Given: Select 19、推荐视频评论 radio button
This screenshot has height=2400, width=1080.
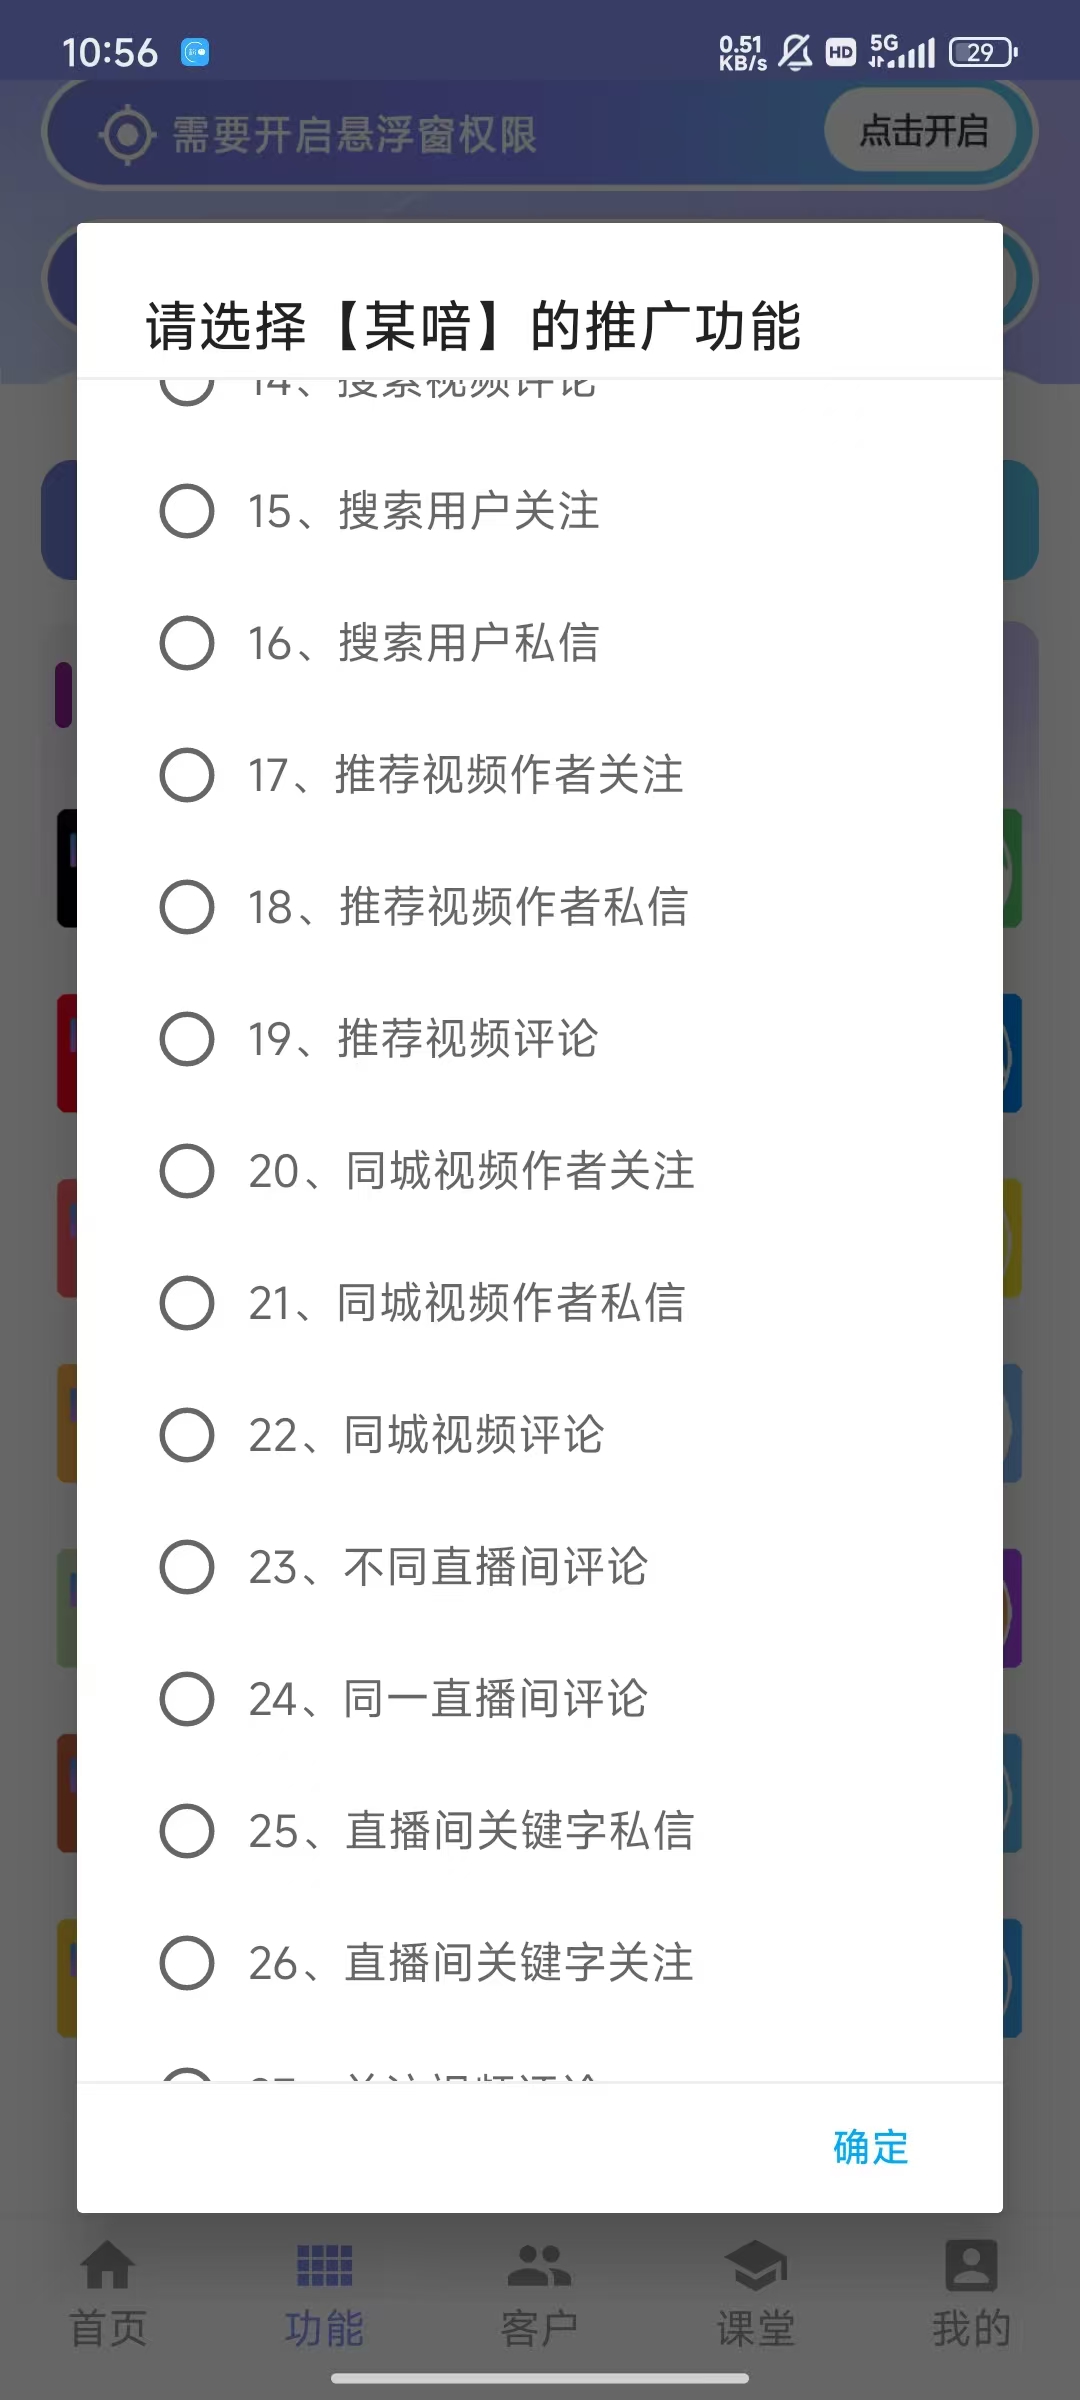Looking at the screenshot, I should click(x=187, y=1039).
